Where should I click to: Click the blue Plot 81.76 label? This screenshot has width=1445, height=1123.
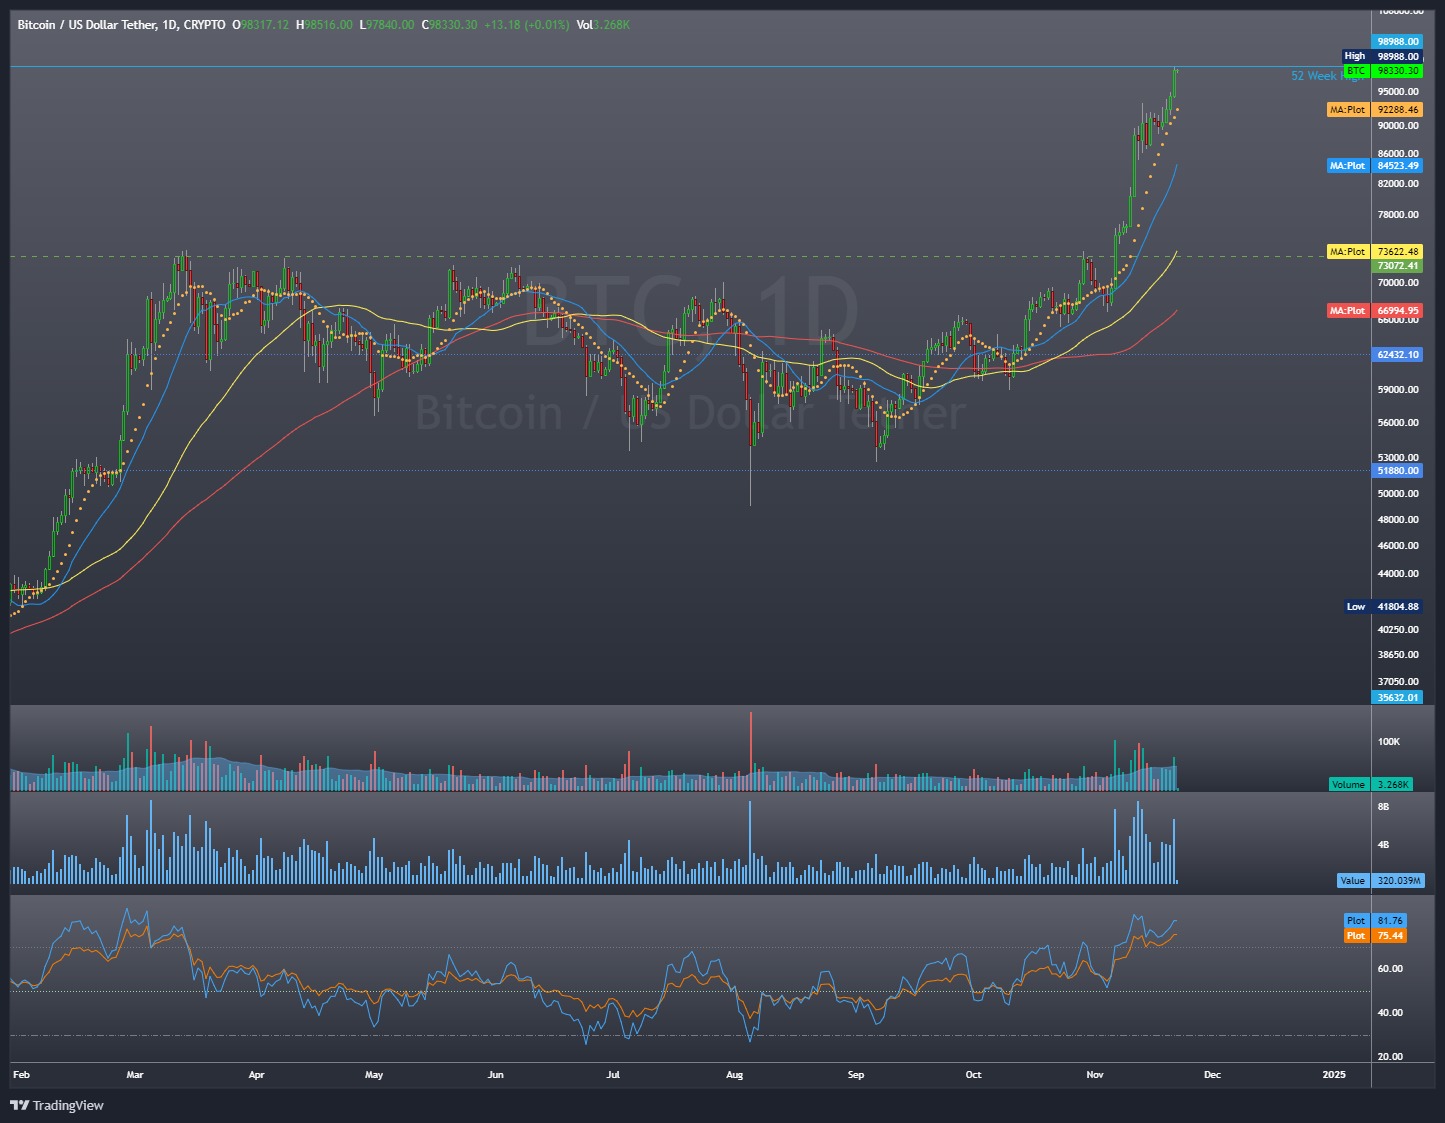click(x=1375, y=921)
